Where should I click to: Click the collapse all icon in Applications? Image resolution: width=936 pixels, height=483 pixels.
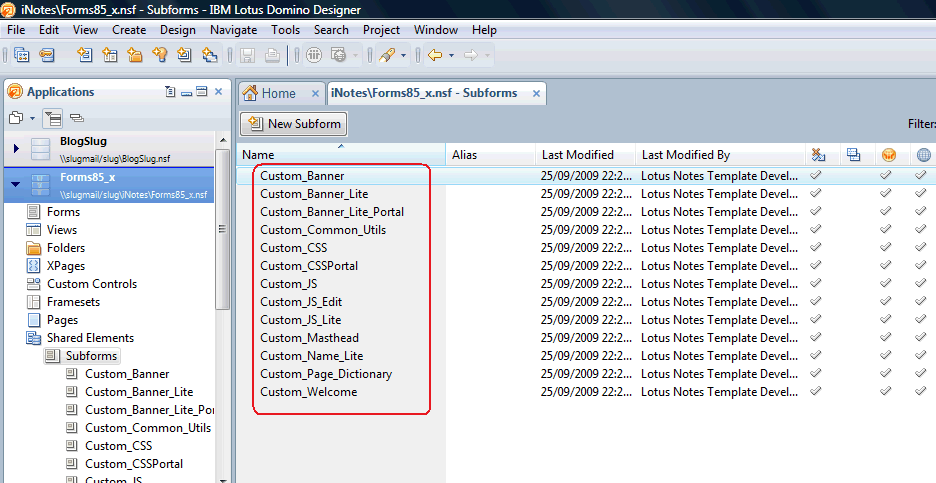click(x=76, y=118)
